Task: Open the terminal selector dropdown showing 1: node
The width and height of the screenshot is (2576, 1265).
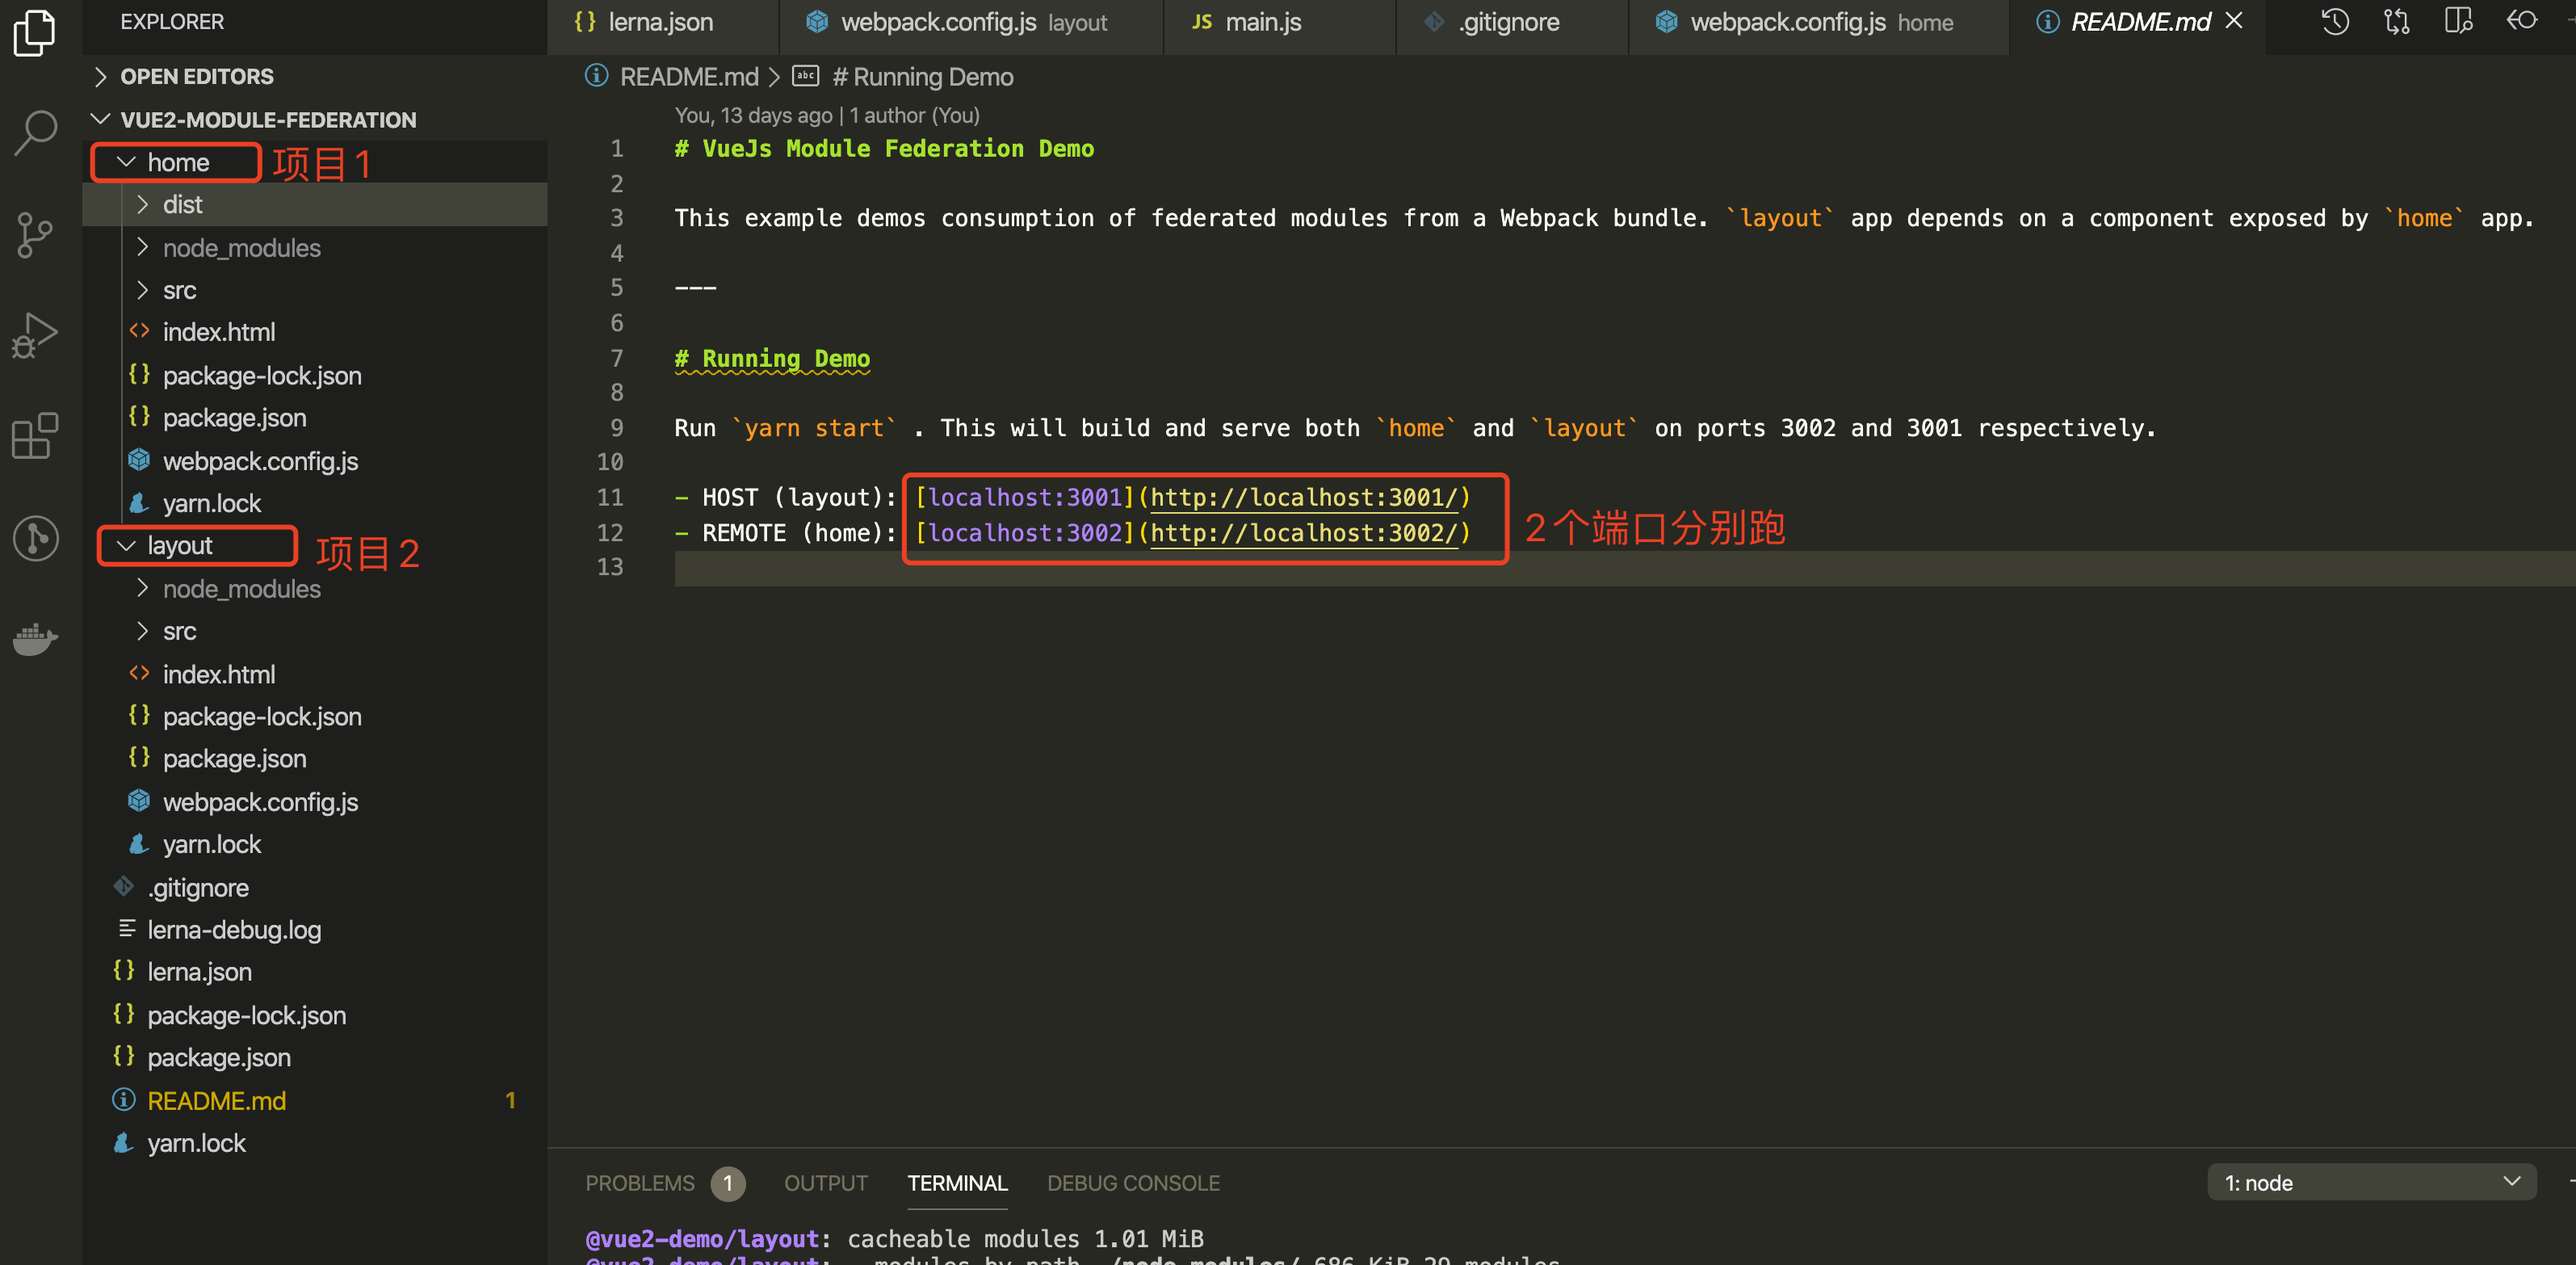Action: coord(2370,1183)
